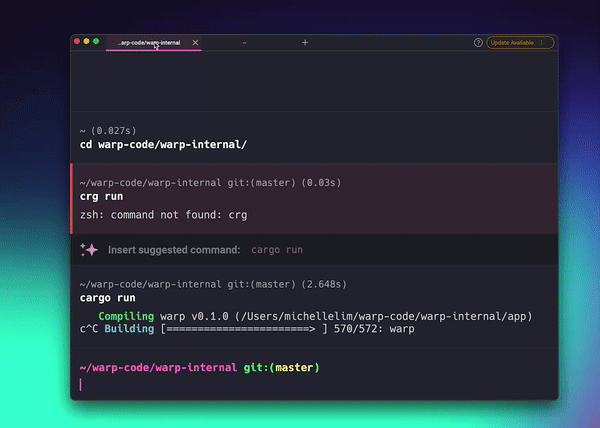Close the warp-internal tab using its X
This screenshot has height=428, width=600.
[x=195, y=42]
